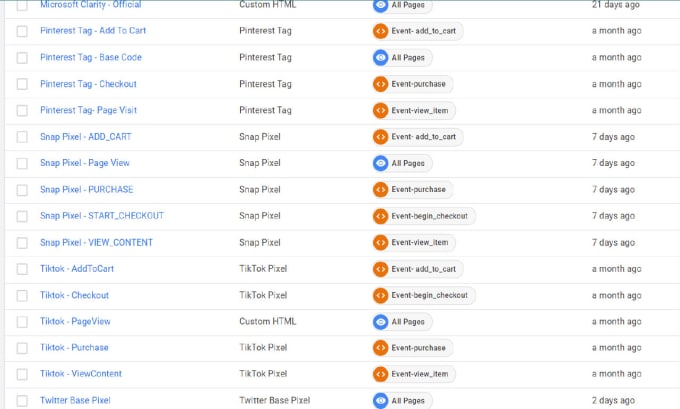Click the Event-view_item chip in Pinterest Page Visit row
680x409 pixels.
(414, 111)
